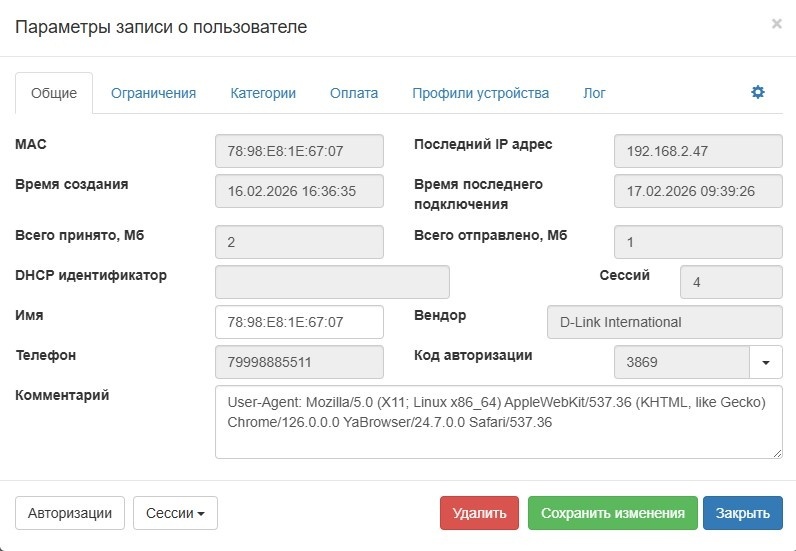Expand the authorization code dropdown arrow
The height and width of the screenshot is (551, 796).
coord(766,362)
